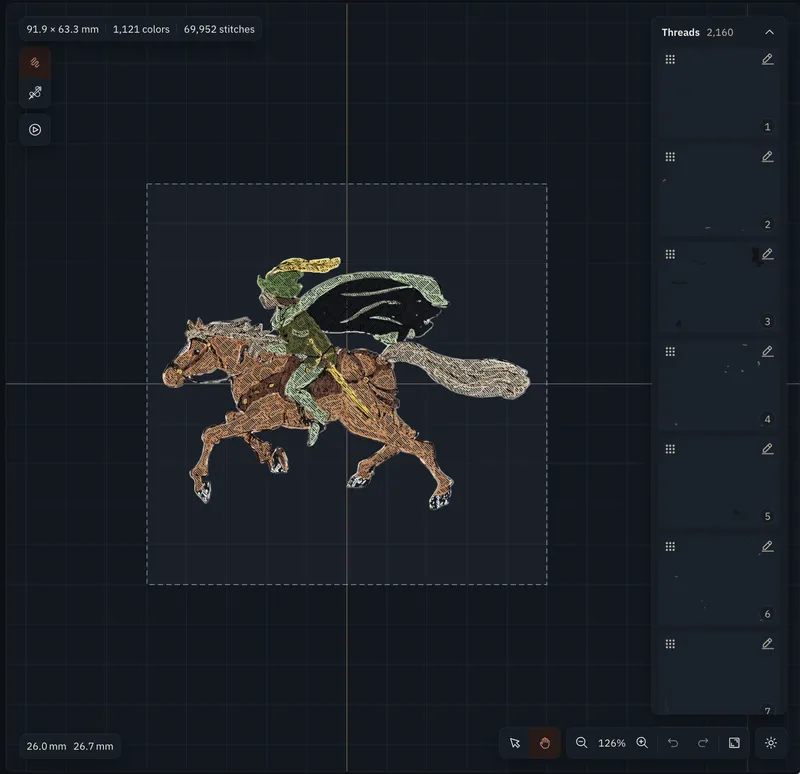Click the number badge 1
Viewport: 800px width, 774px height.
pyautogui.click(x=767, y=127)
